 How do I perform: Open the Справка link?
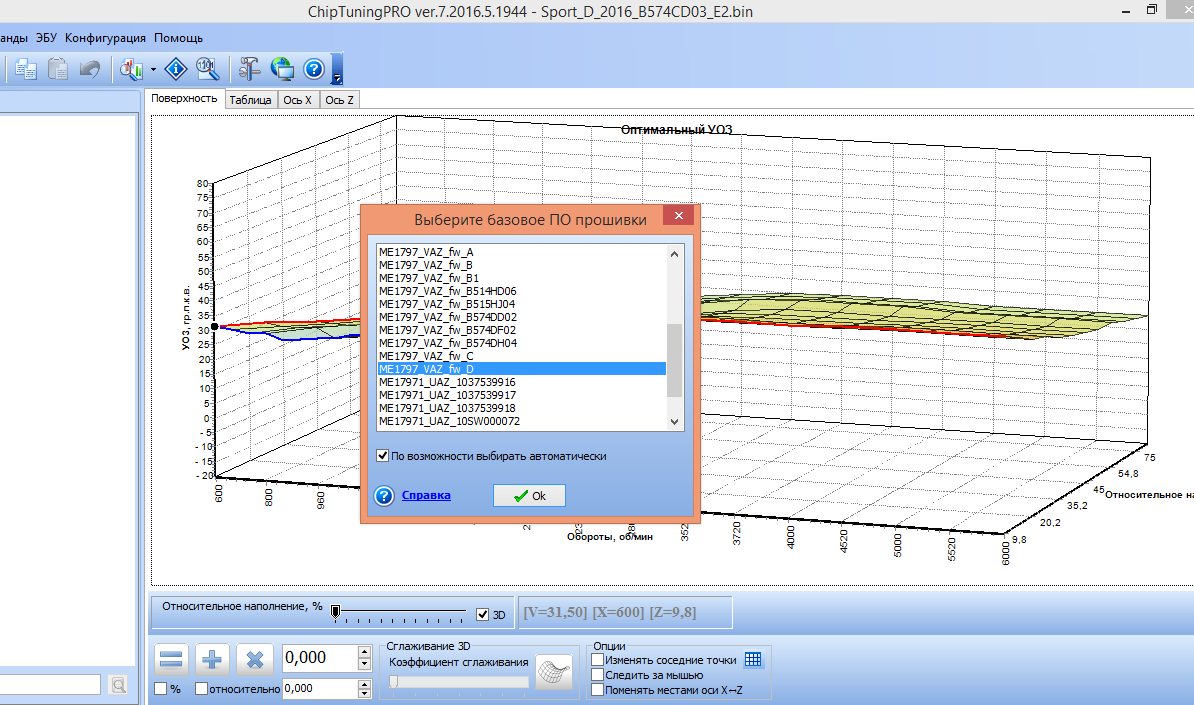pos(426,495)
